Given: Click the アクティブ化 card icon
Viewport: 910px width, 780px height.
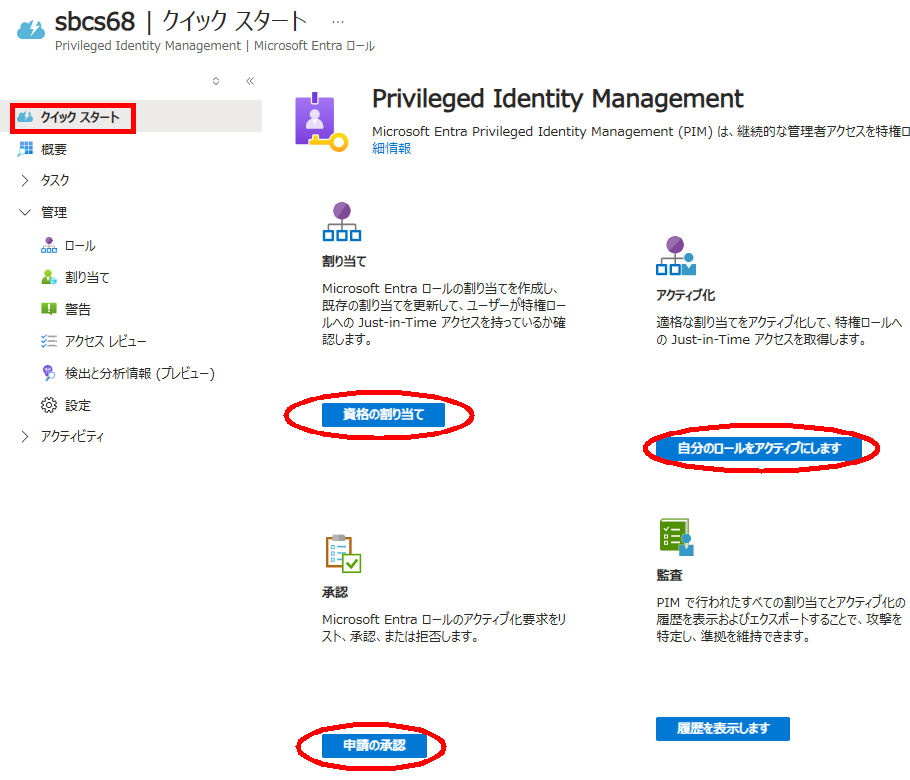Looking at the screenshot, I should pyautogui.click(x=676, y=255).
